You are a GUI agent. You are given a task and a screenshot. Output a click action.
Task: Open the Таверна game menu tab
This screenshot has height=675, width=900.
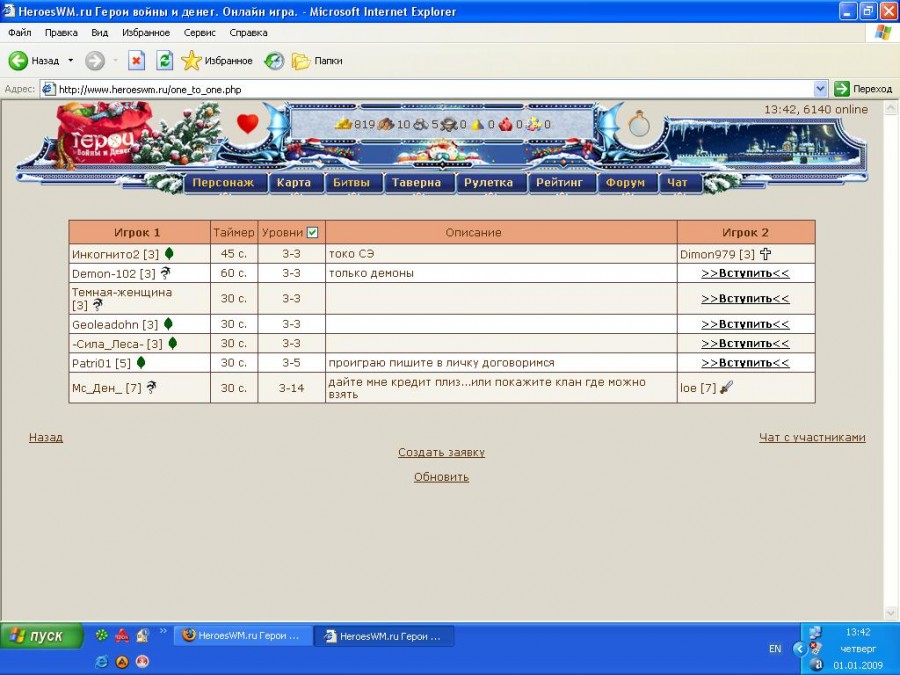click(x=416, y=183)
